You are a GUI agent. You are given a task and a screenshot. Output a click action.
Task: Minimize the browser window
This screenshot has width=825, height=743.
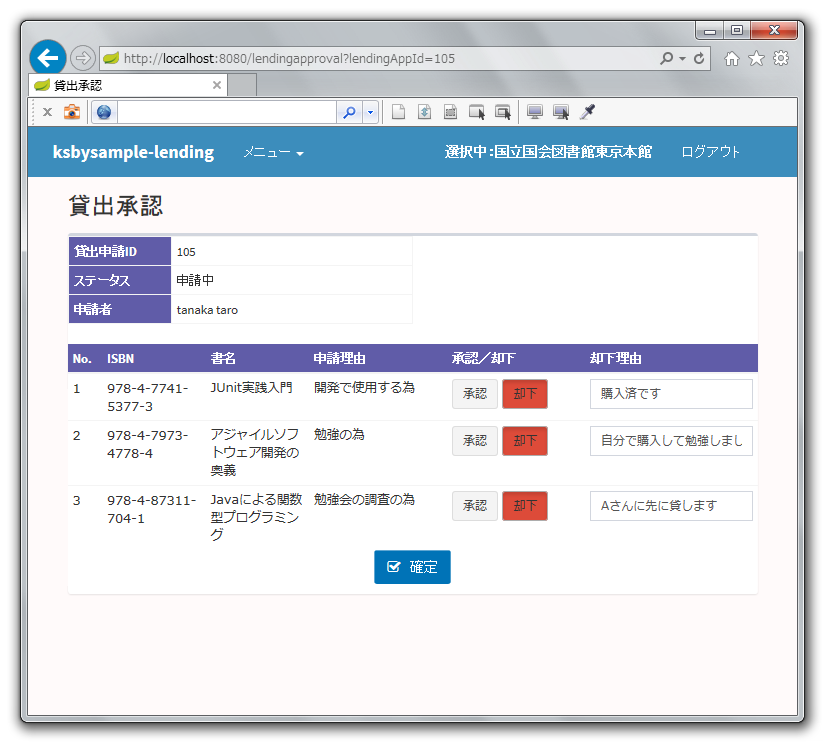click(x=710, y=31)
